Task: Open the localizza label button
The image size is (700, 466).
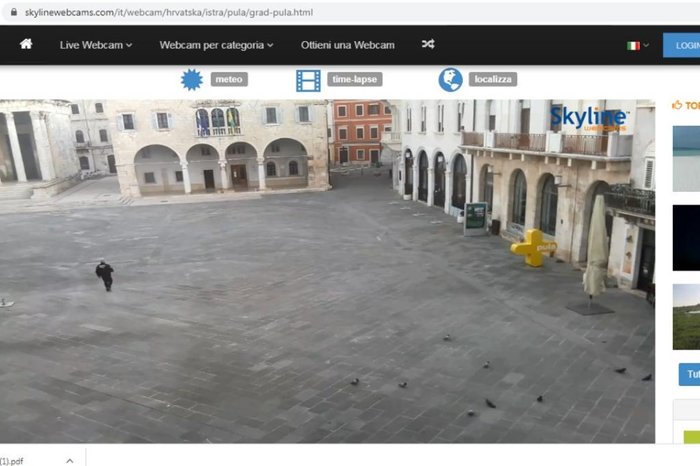Action: (493, 79)
